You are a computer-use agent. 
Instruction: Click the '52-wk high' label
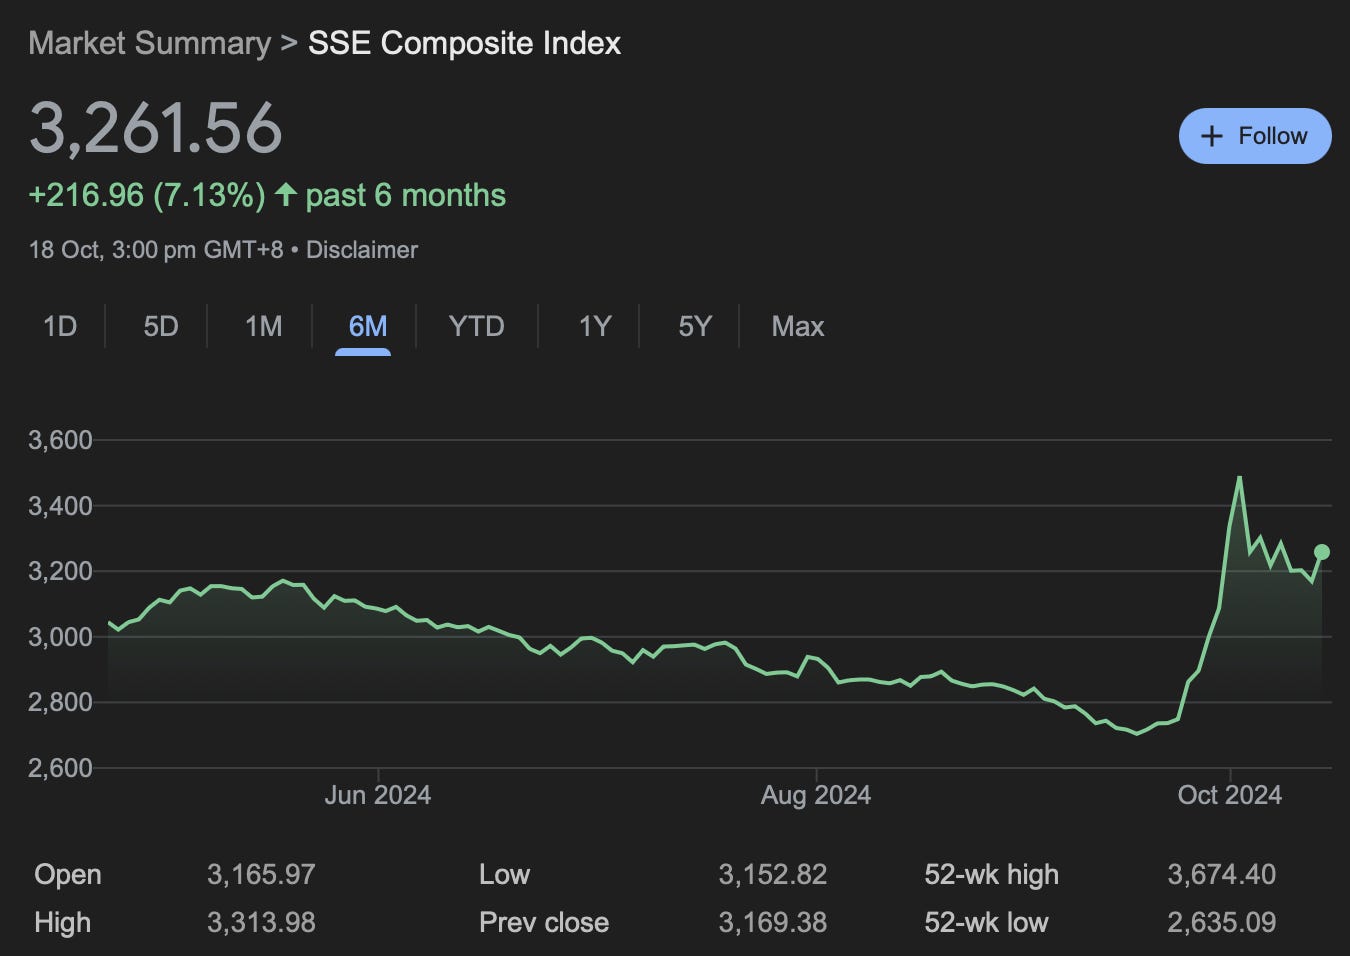tap(991, 875)
